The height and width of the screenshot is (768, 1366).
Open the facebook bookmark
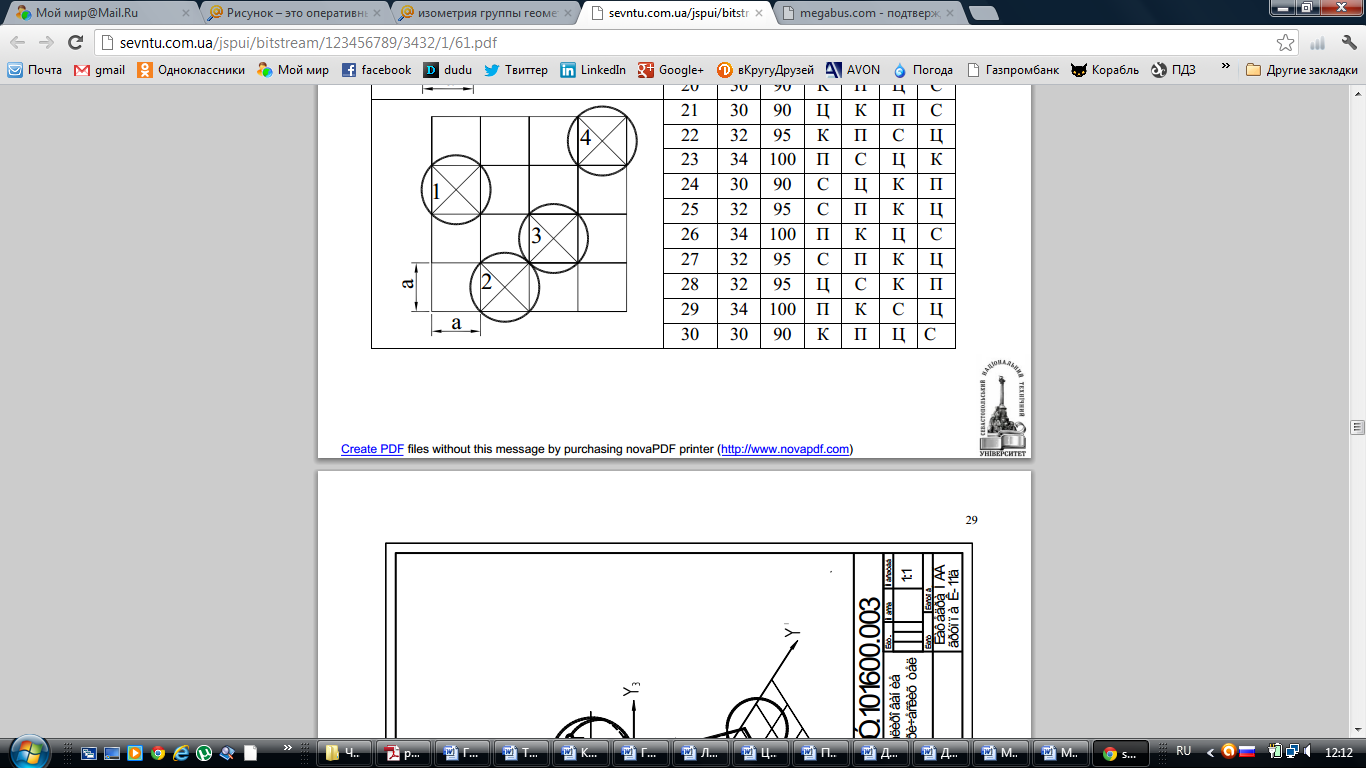[x=376, y=70]
